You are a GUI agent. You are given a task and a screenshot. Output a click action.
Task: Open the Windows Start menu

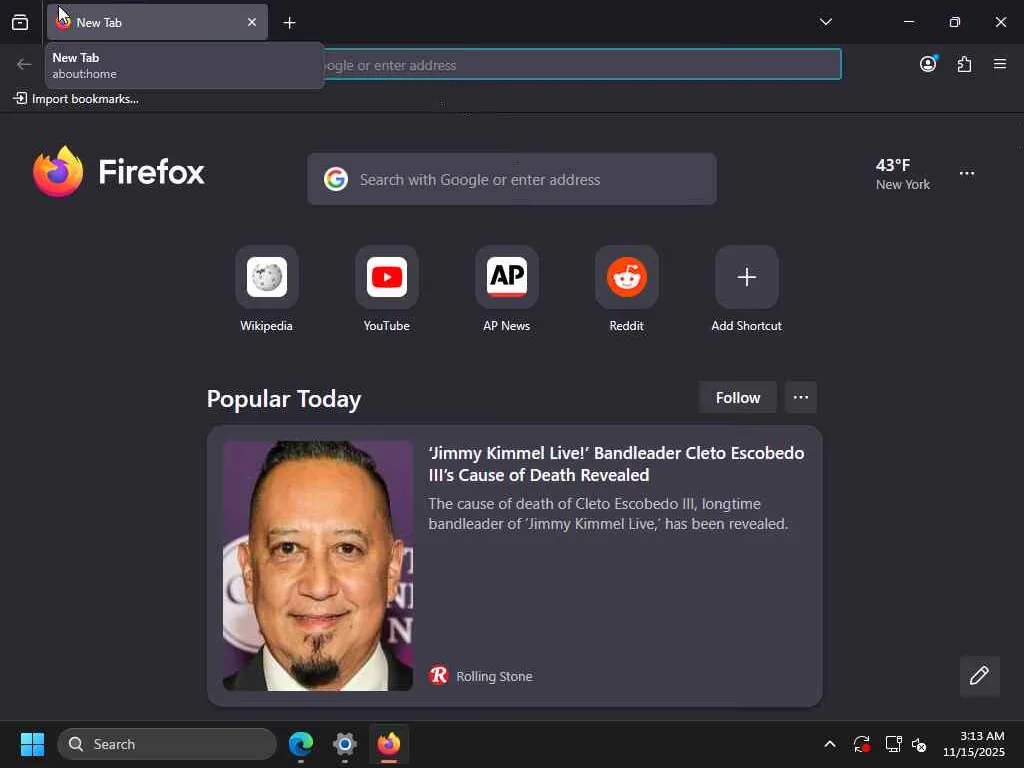[32, 744]
